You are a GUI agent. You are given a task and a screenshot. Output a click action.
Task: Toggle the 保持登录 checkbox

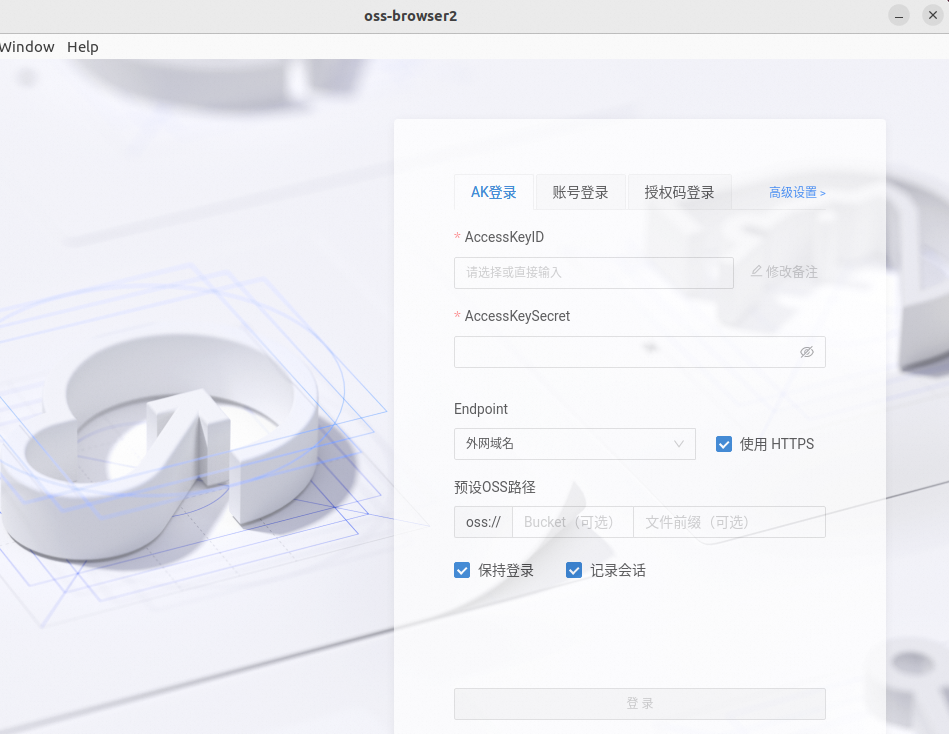click(x=462, y=570)
